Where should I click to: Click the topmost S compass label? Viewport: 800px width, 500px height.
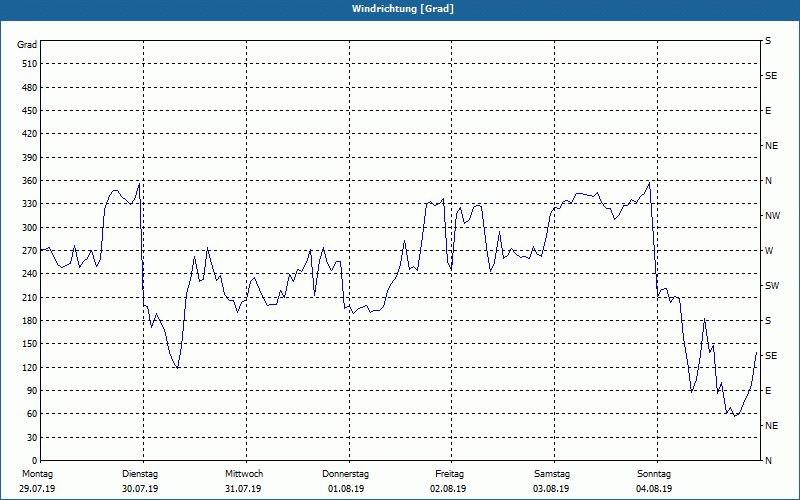pyautogui.click(x=768, y=41)
